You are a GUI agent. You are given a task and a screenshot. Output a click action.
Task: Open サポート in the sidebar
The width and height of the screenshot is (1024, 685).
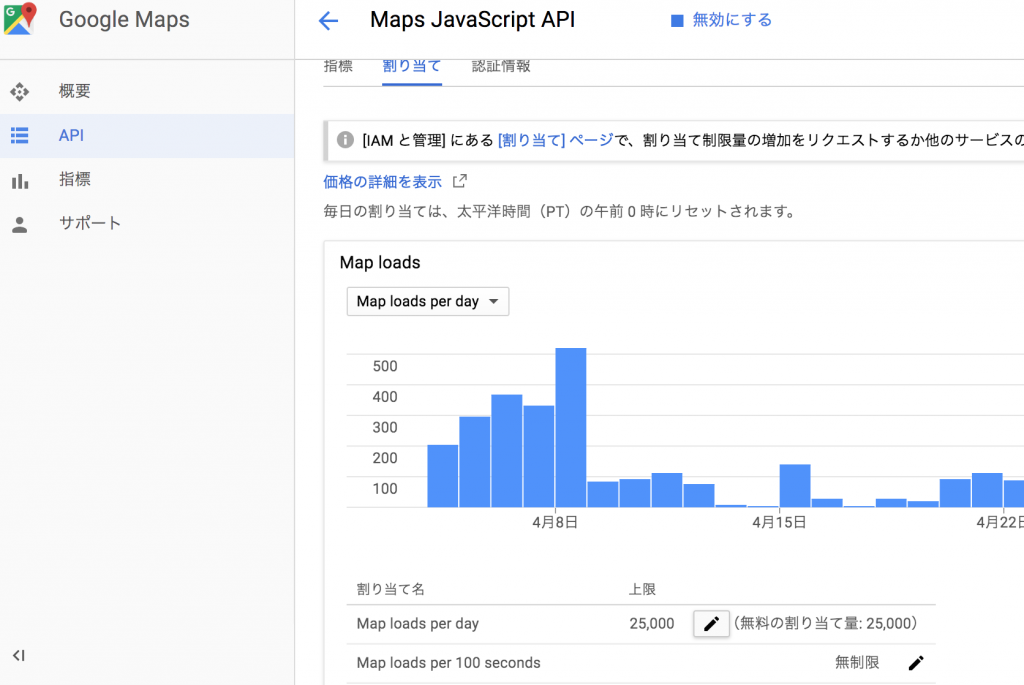pyautogui.click(x=147, y=223)
